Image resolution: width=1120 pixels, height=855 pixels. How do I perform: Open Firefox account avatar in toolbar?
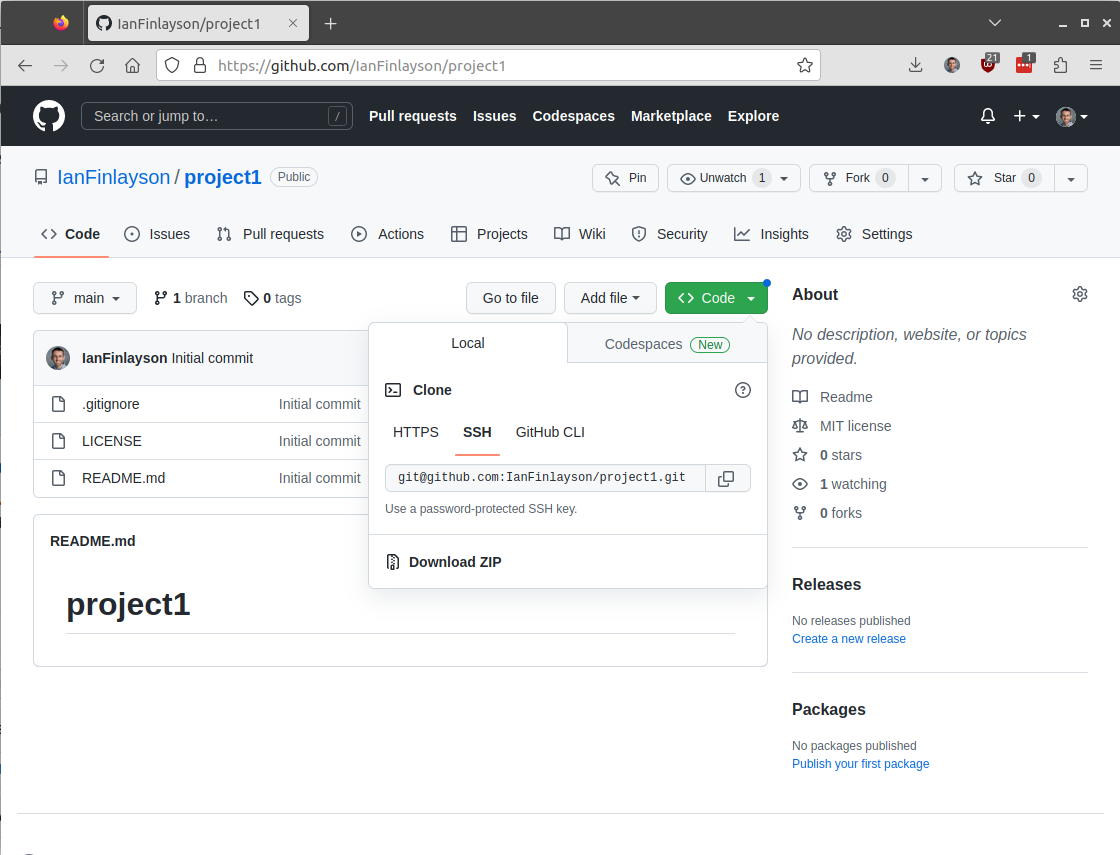[952, 66]
